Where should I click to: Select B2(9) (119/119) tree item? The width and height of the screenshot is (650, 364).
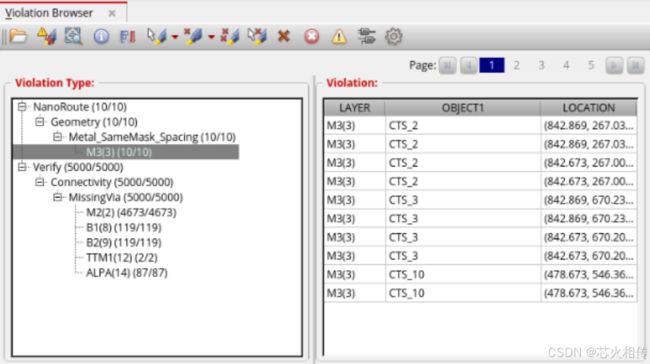click(124, 243)
